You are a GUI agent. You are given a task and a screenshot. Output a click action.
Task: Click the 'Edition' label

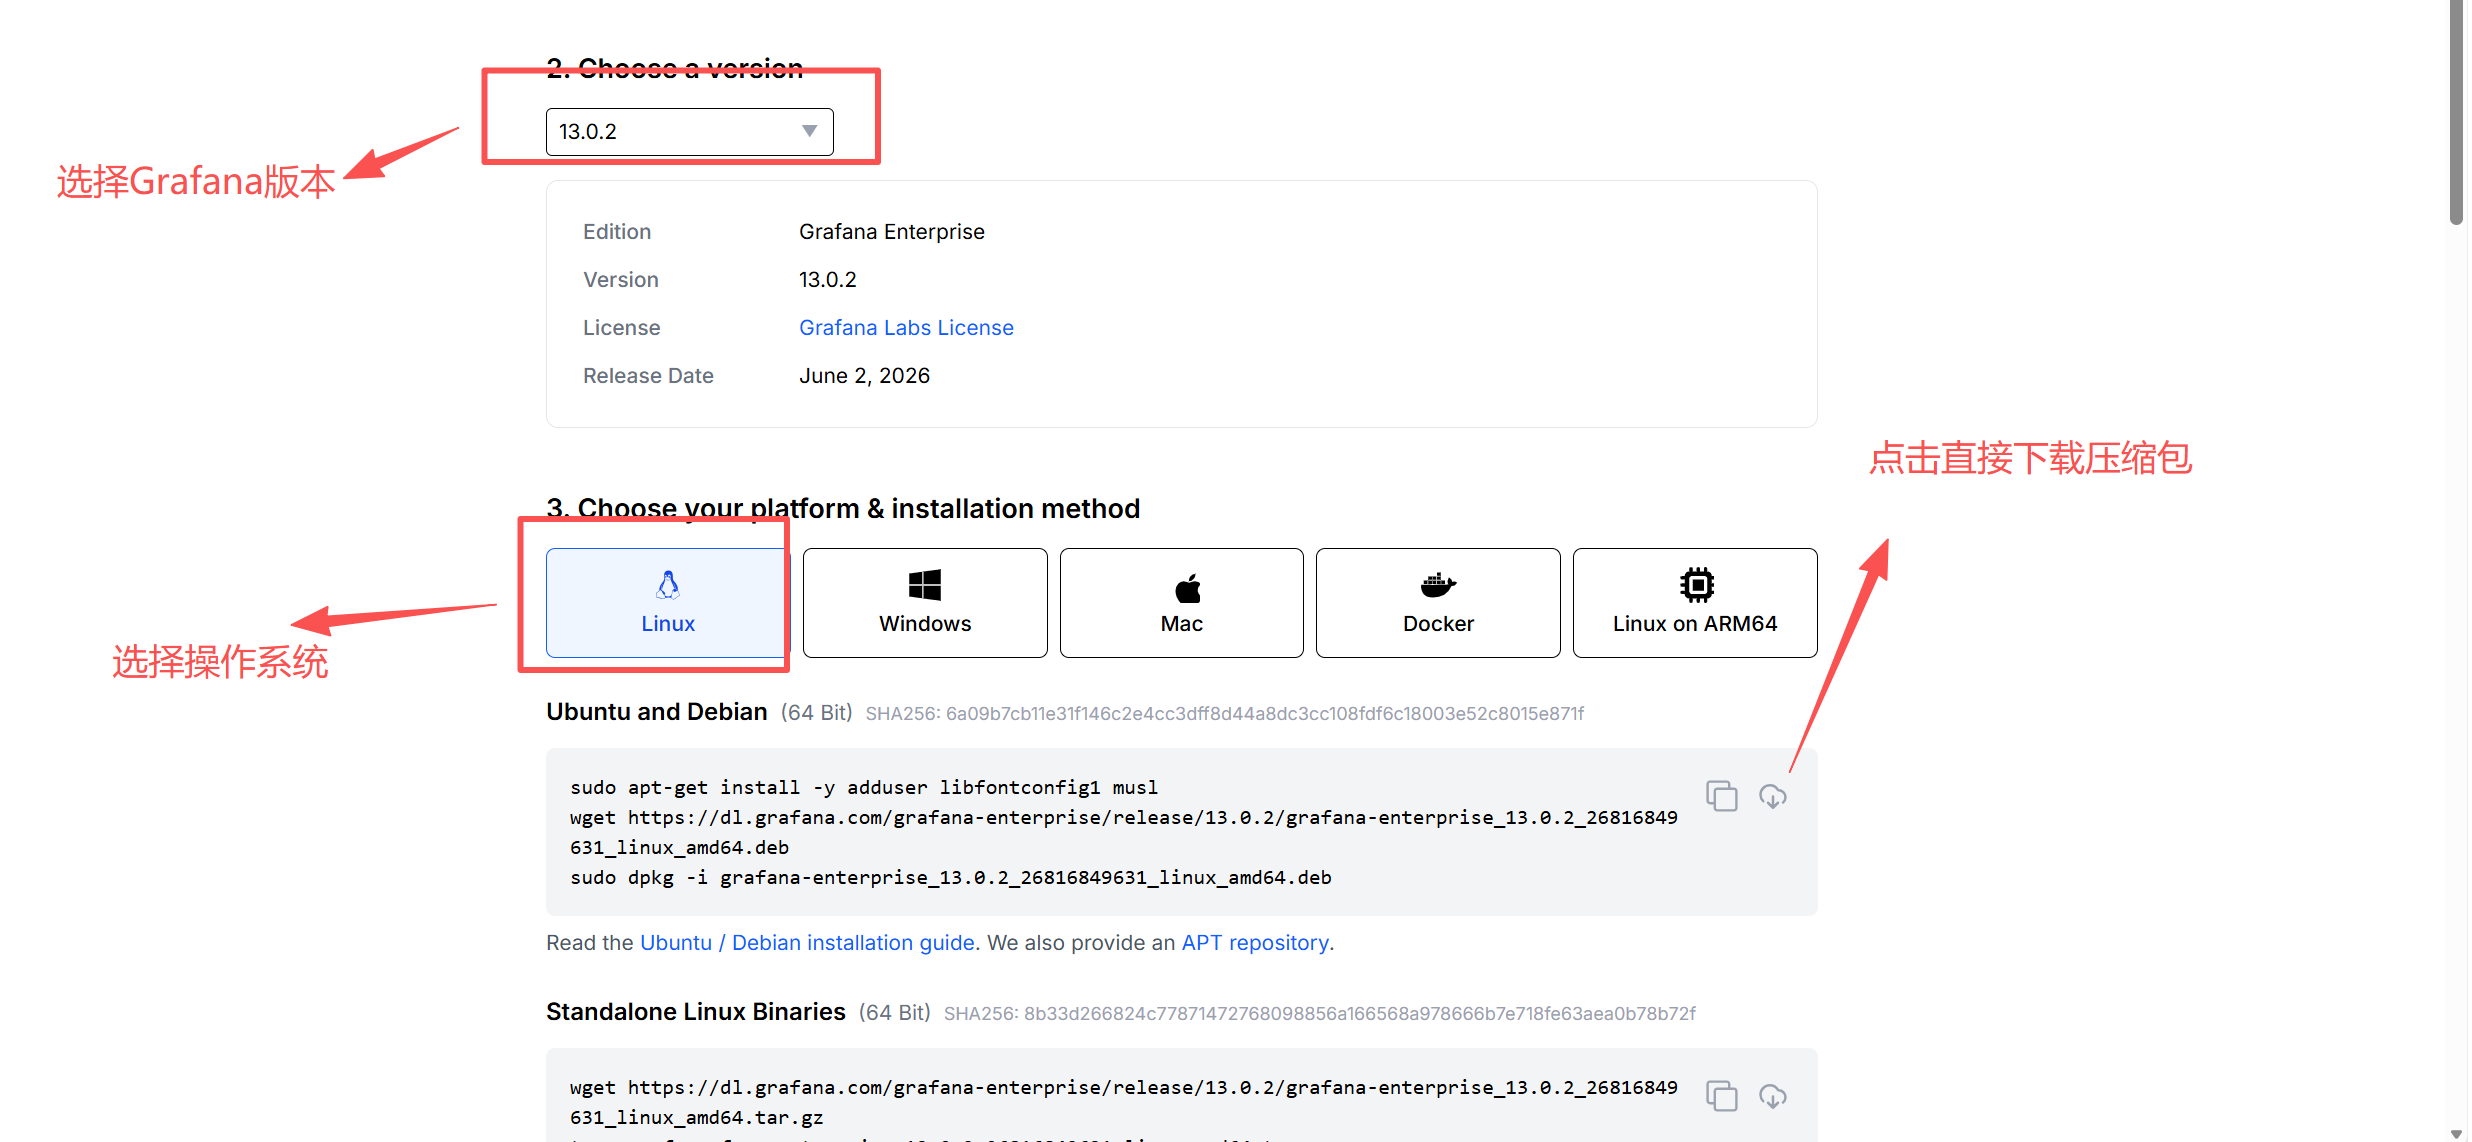point(617,232)
